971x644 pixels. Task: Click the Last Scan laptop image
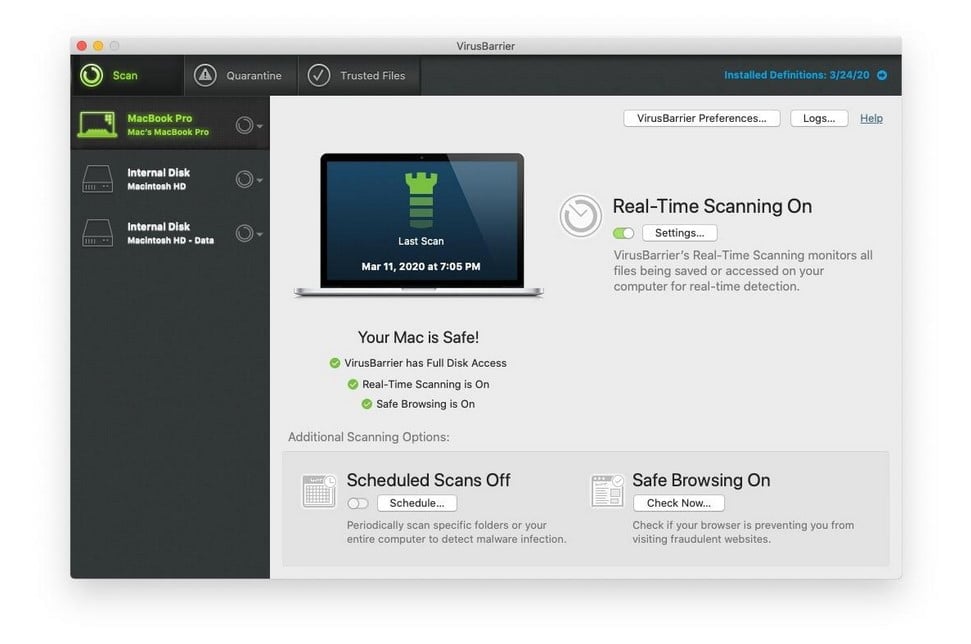[419, 225]
